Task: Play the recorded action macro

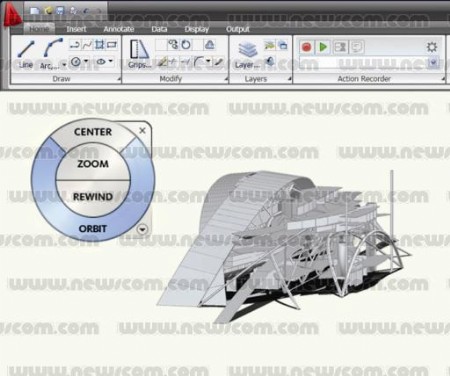Action: pos(323,47)
